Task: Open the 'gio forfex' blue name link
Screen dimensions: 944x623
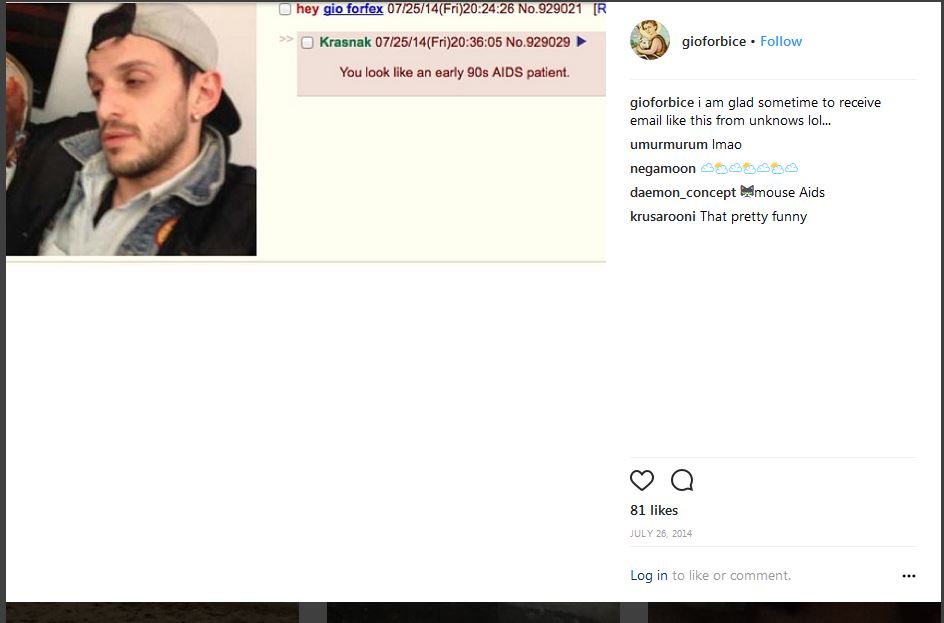Action: 353,9
